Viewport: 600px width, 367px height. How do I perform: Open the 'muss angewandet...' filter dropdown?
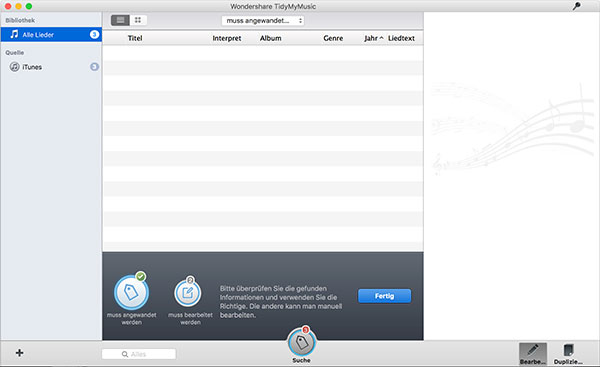click(x=263, y=21)
